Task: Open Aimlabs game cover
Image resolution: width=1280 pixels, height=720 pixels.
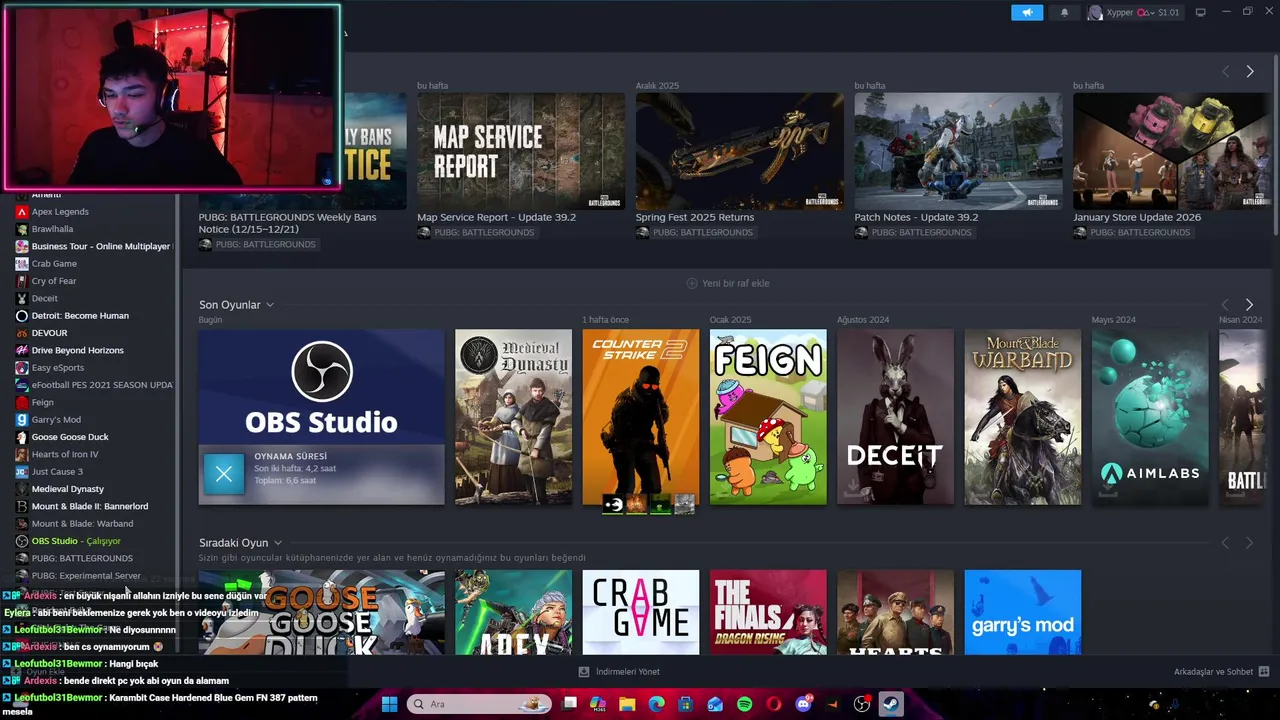Action: pos(1150,417)
